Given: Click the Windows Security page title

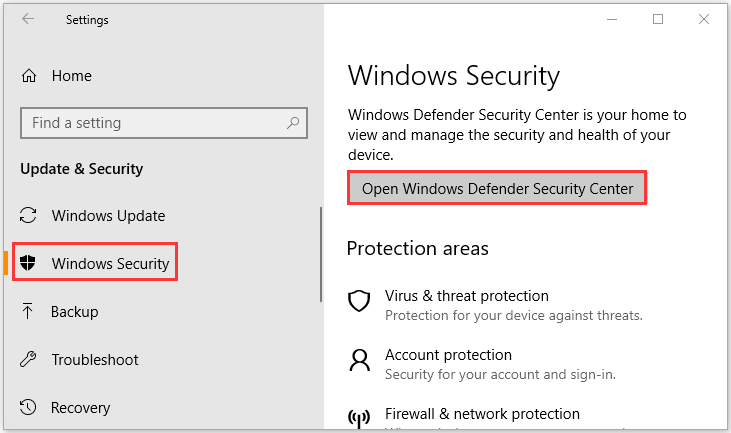Looking at the screenshot, I should pyautogui.click(x=454, y=76).
